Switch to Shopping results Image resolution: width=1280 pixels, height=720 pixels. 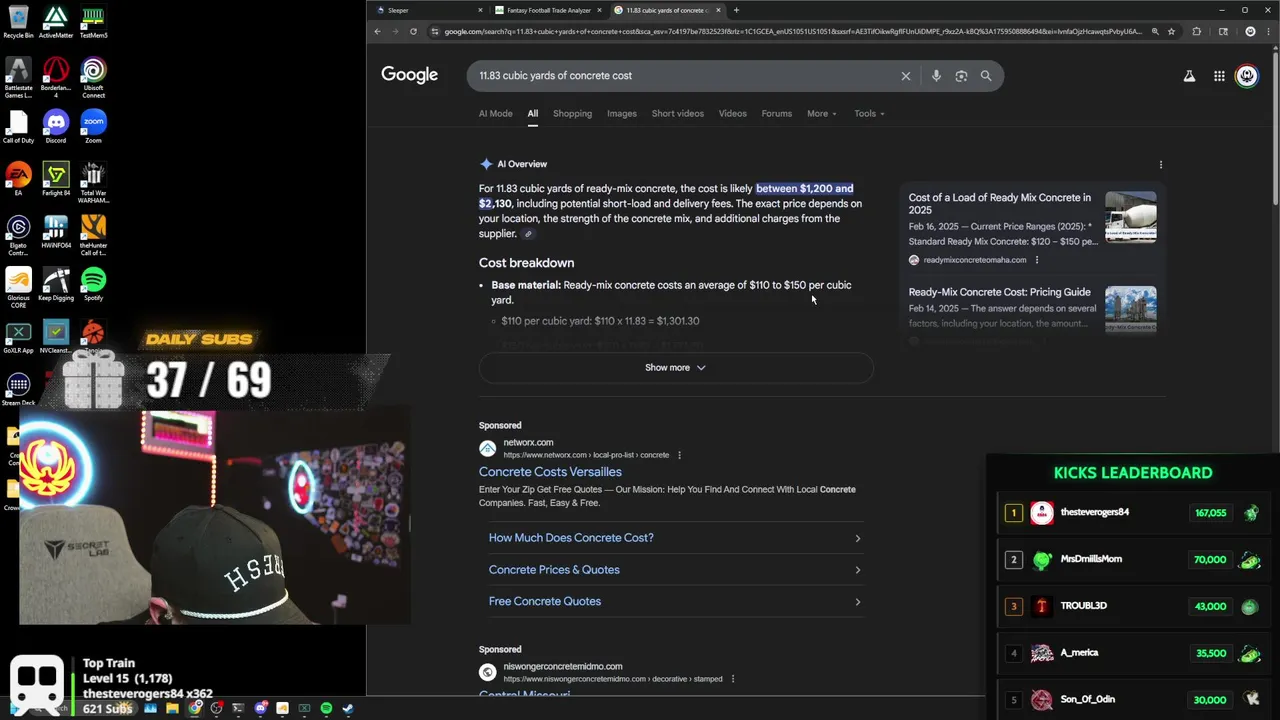tap(572, 114)
